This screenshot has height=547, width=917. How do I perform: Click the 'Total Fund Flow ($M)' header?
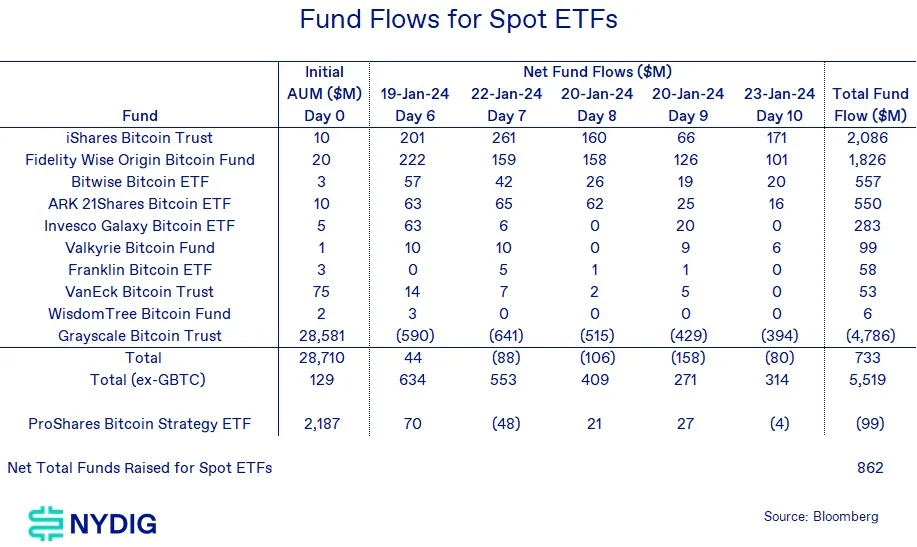pyautogui.click(x=870, y=105)
